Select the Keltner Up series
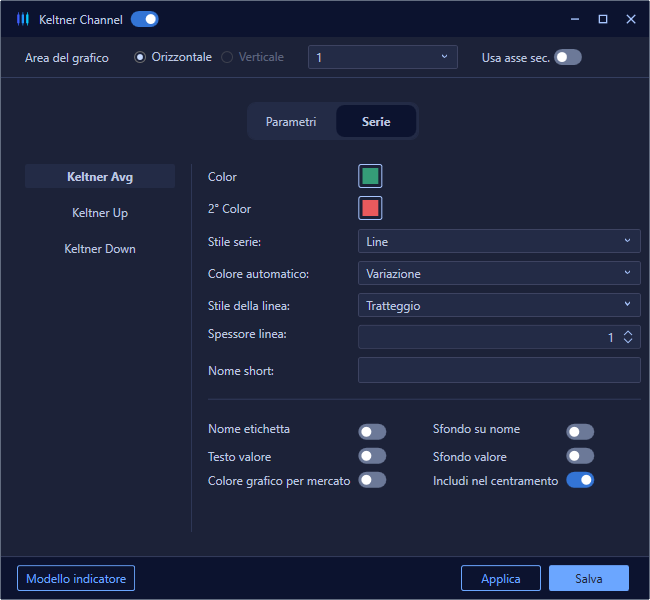This screenshot has height=600, width=650. [x=100, y=213]
